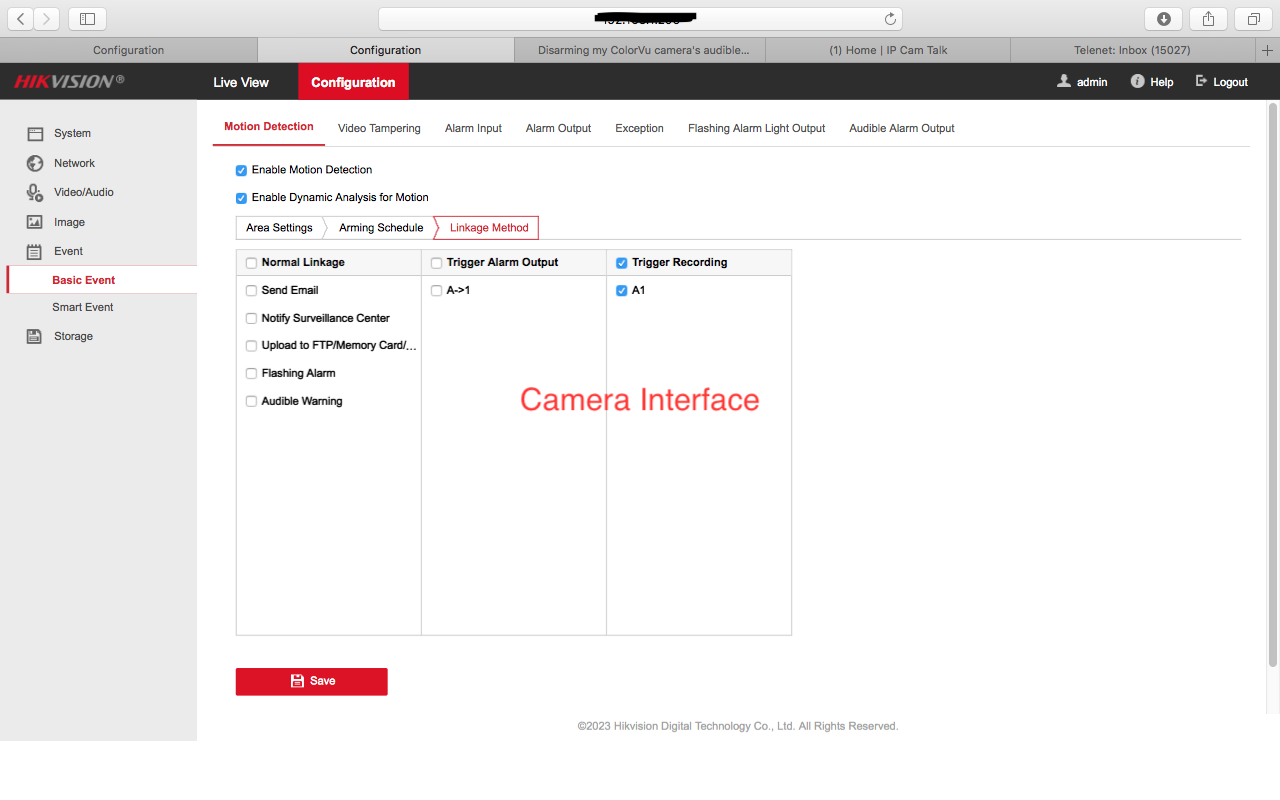
Task: Open Safari downloads icon
Action: (x=1163, y=19)
